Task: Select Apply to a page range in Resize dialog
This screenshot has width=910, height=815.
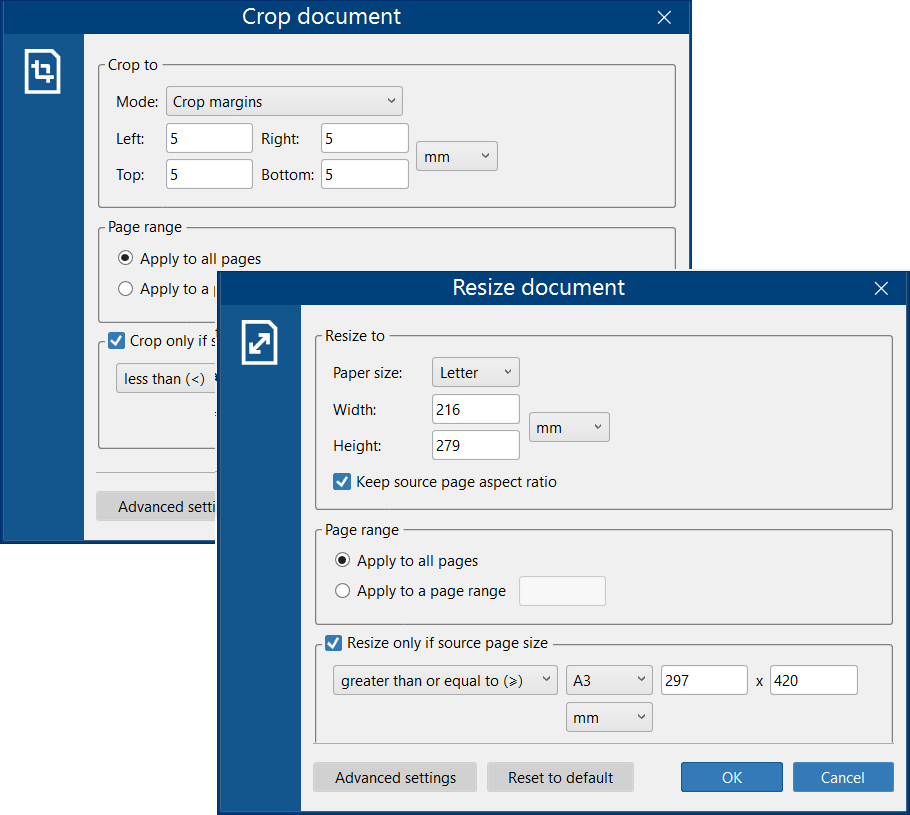Action: click(x=342, y=591)
